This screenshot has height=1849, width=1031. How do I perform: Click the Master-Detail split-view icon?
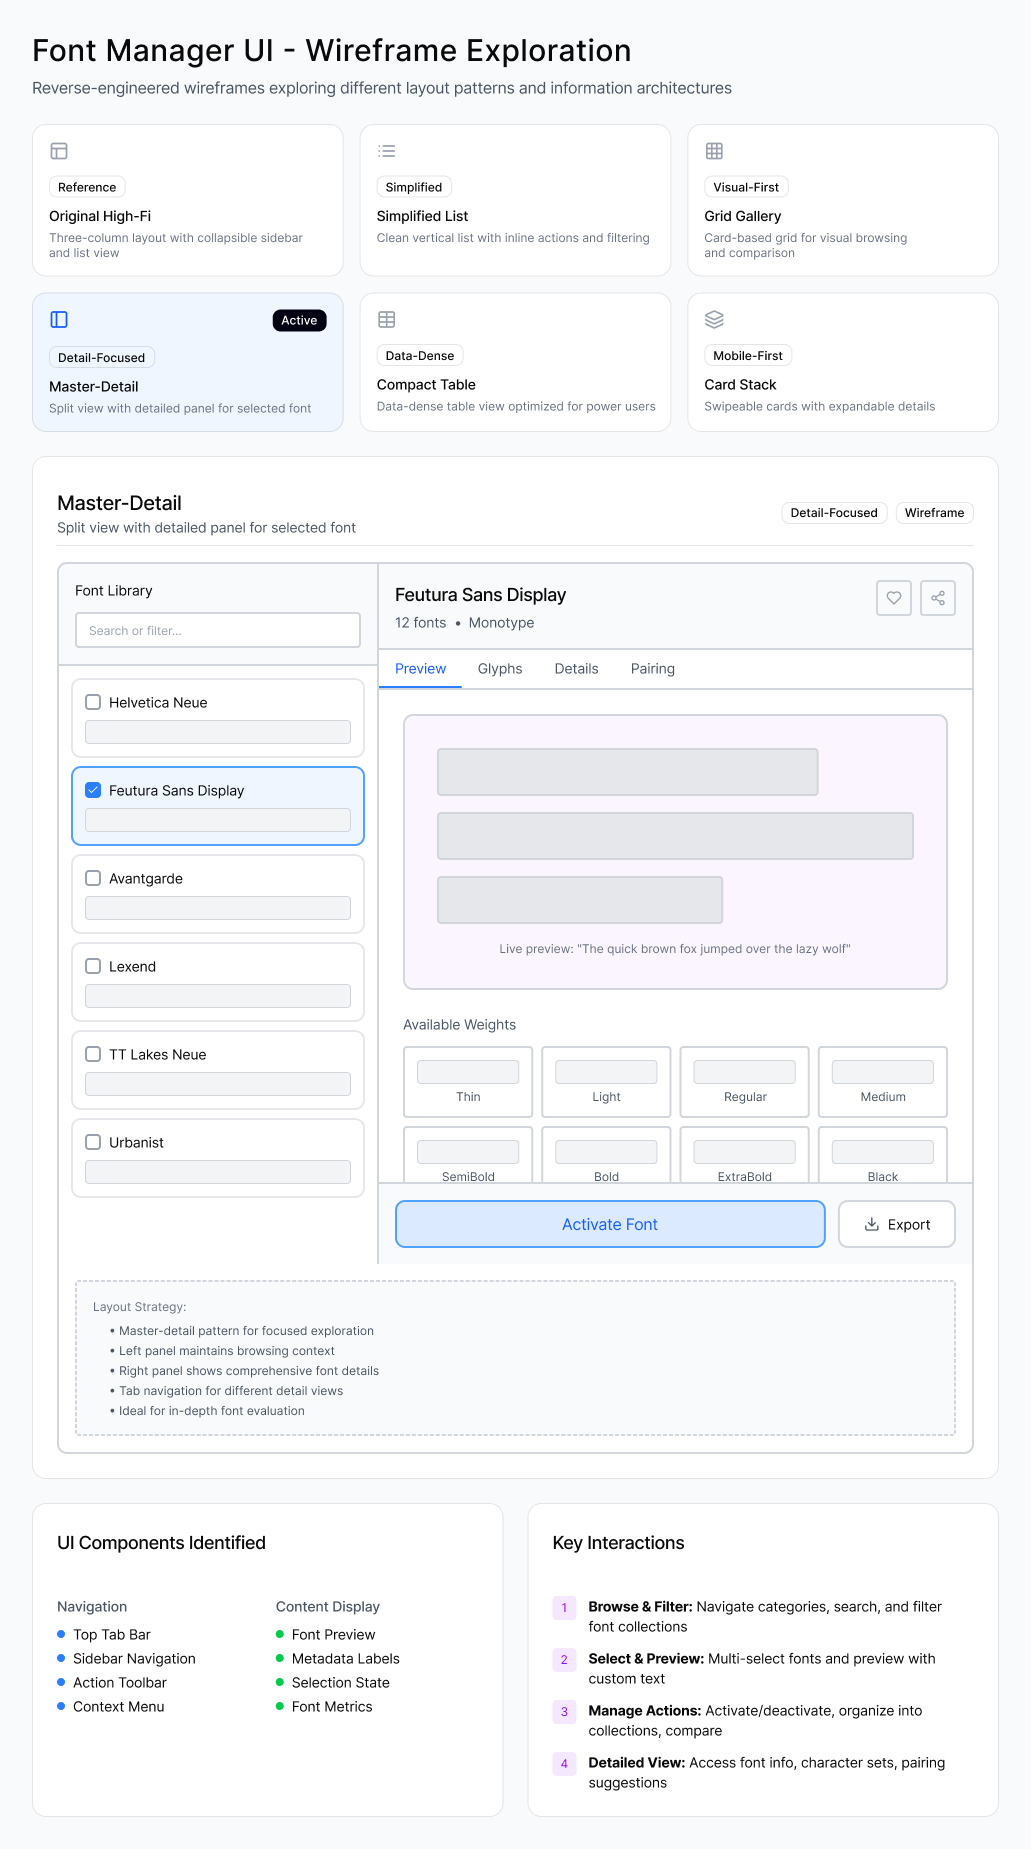(x=60, y=319)
